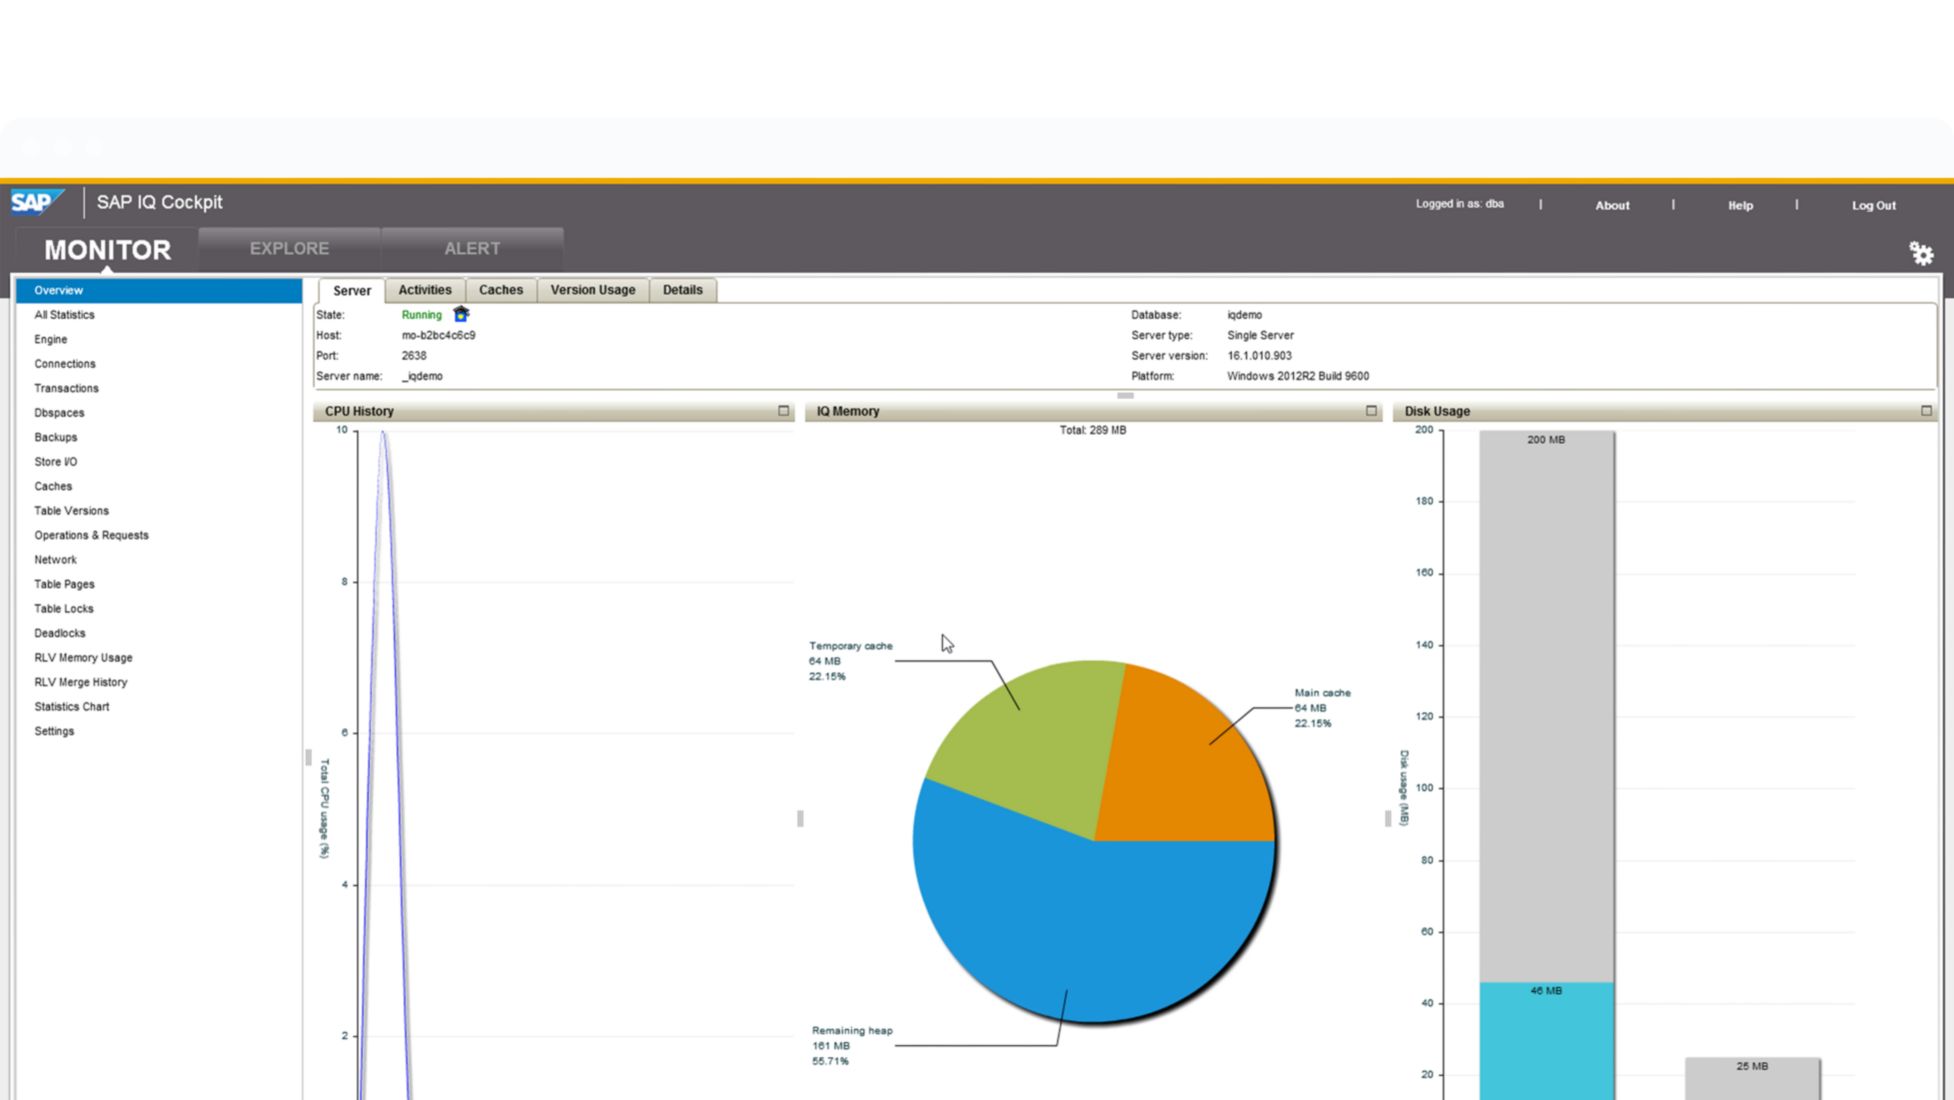This screenshot has width=1954, height=1100.
Task: Open the settings gear icon
Action: click(x=1920, y=254)
